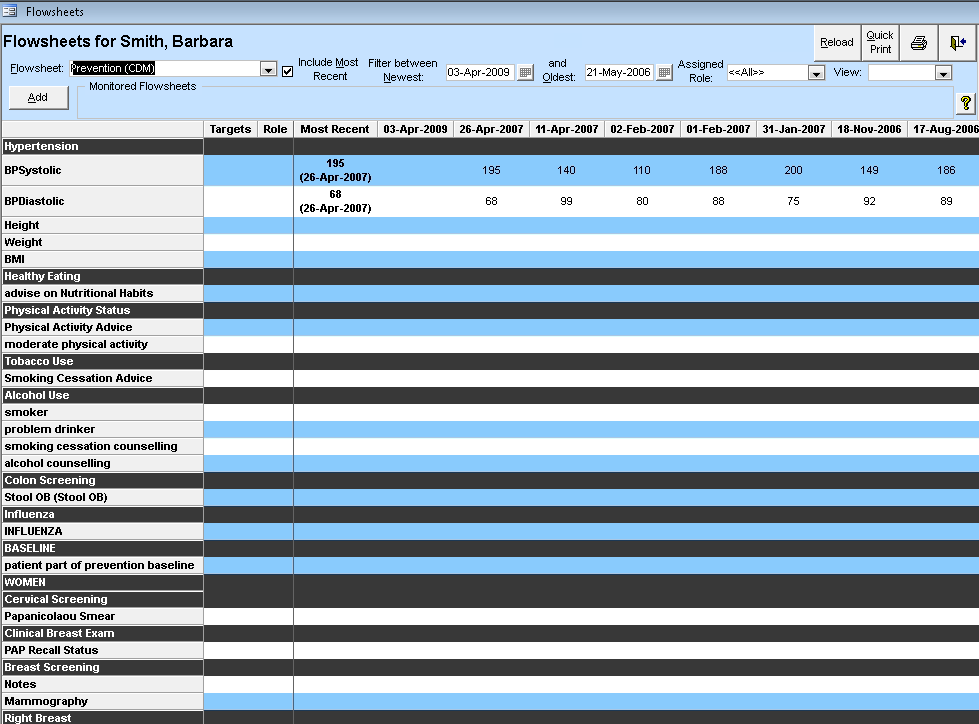Click systolic value 140 for 11-Apr-2007

click(566, 170)
